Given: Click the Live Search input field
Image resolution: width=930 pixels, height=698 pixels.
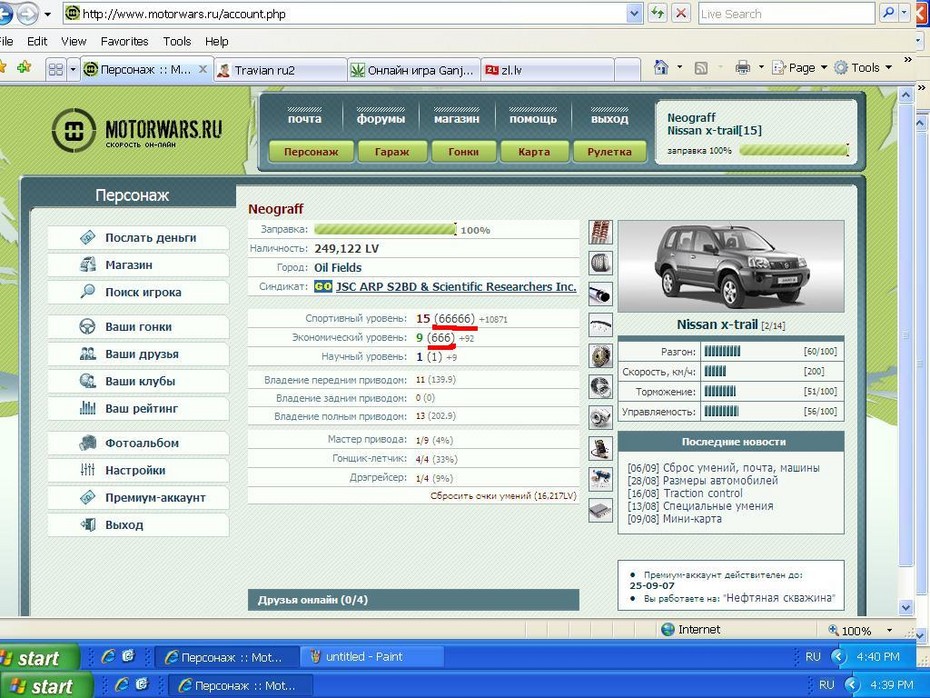Looking at the screenshot, I should point(787,14).
